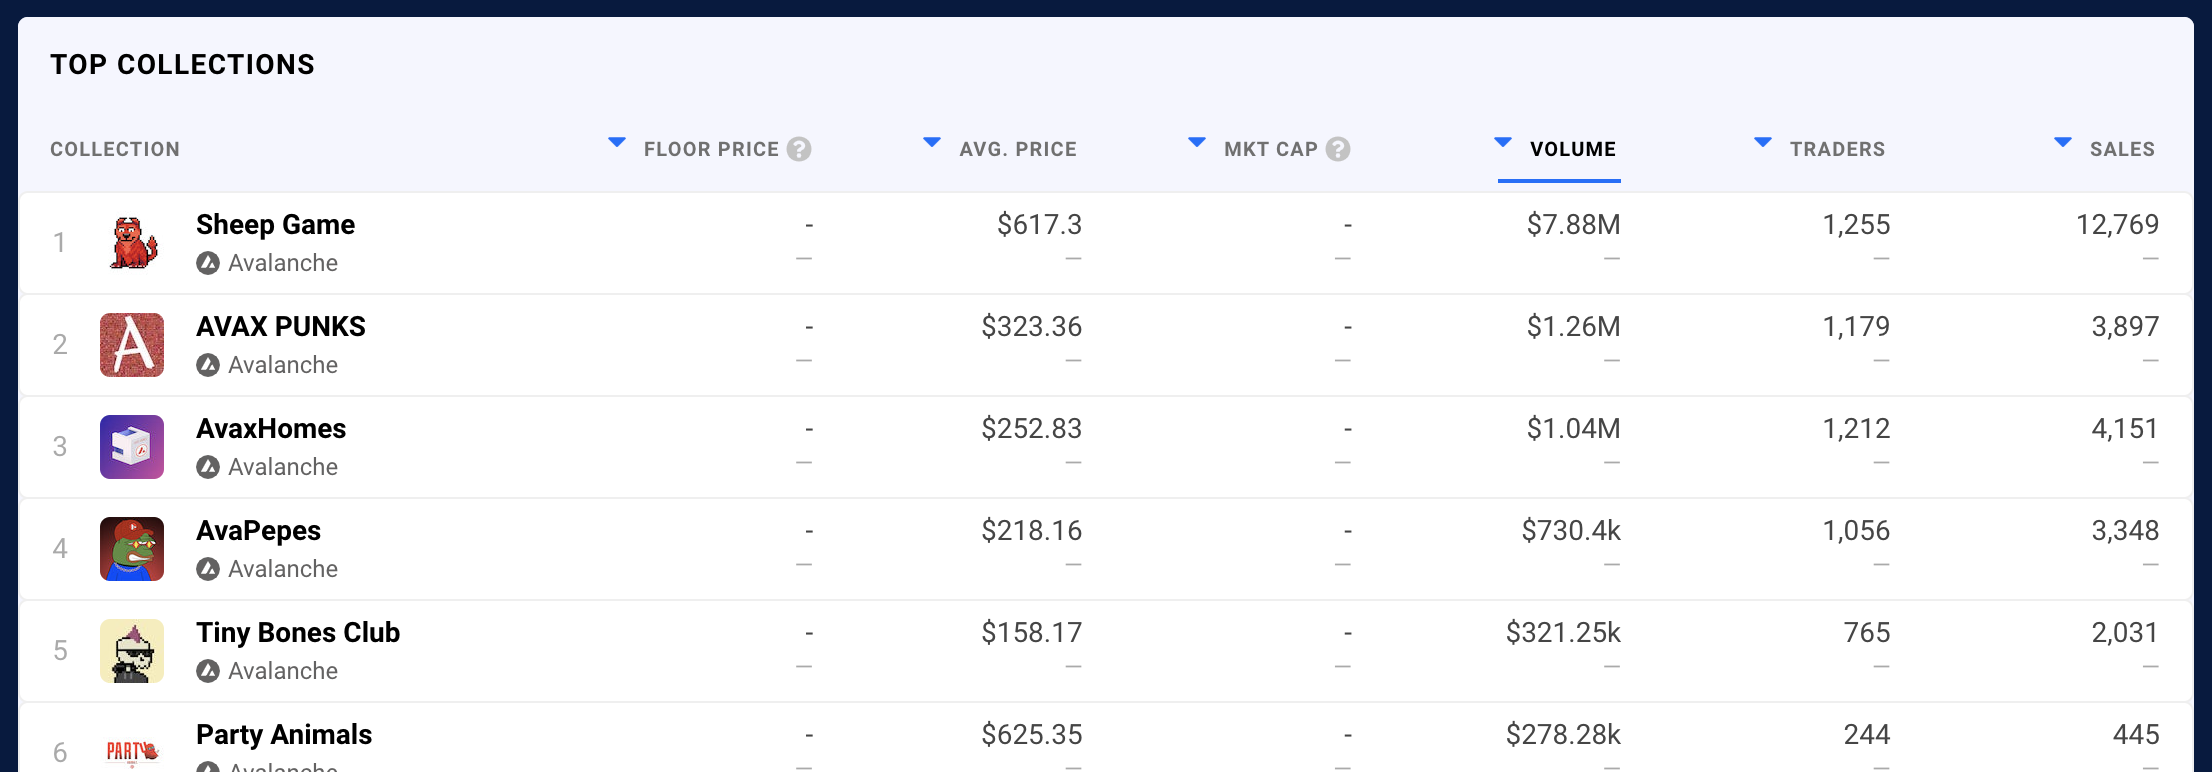The width and height of the screenshot is (2212, 772).
Task: Click the AvaPepes frog avatar
Action: (x=132, y=549)
